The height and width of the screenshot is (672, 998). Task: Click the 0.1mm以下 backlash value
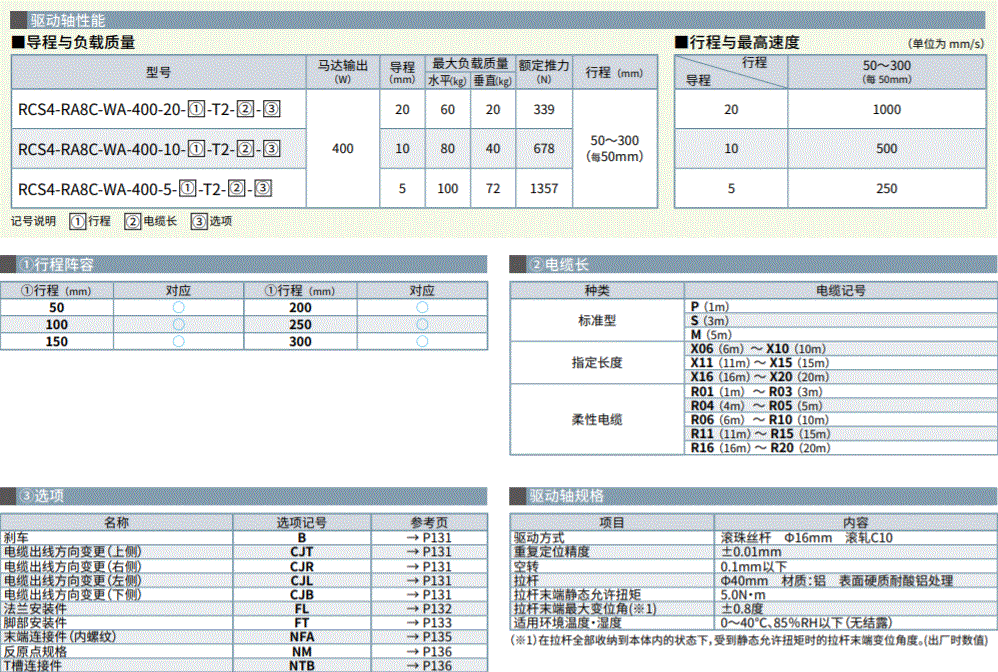click(x=754, y=566)
